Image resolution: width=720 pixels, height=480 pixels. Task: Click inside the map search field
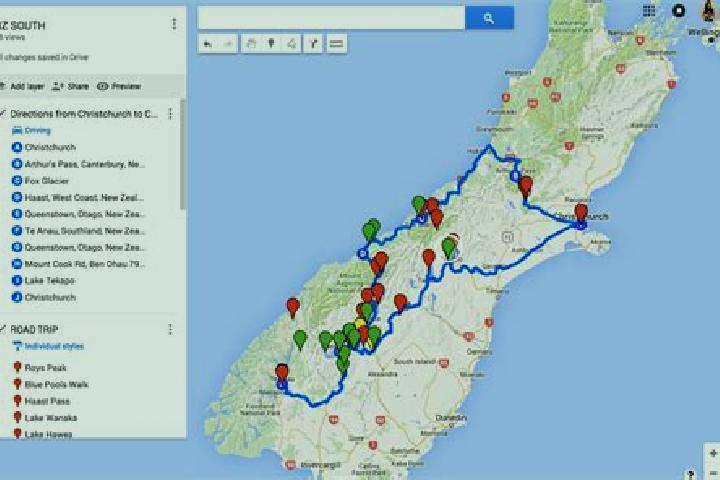pyautogui.click(x=332, y=18)
